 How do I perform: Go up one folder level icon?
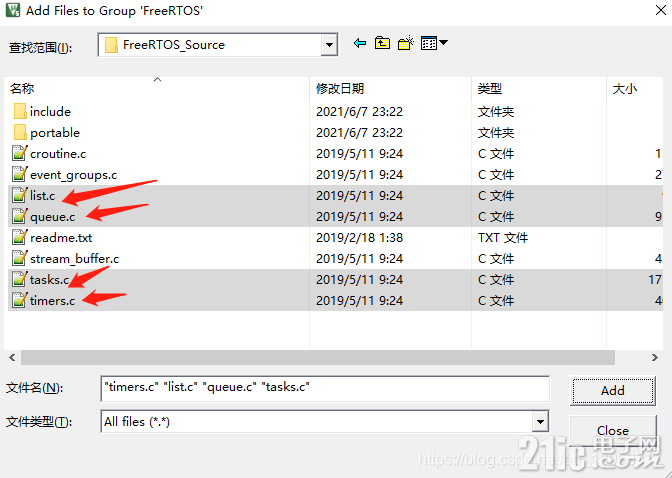pos(382,43)
